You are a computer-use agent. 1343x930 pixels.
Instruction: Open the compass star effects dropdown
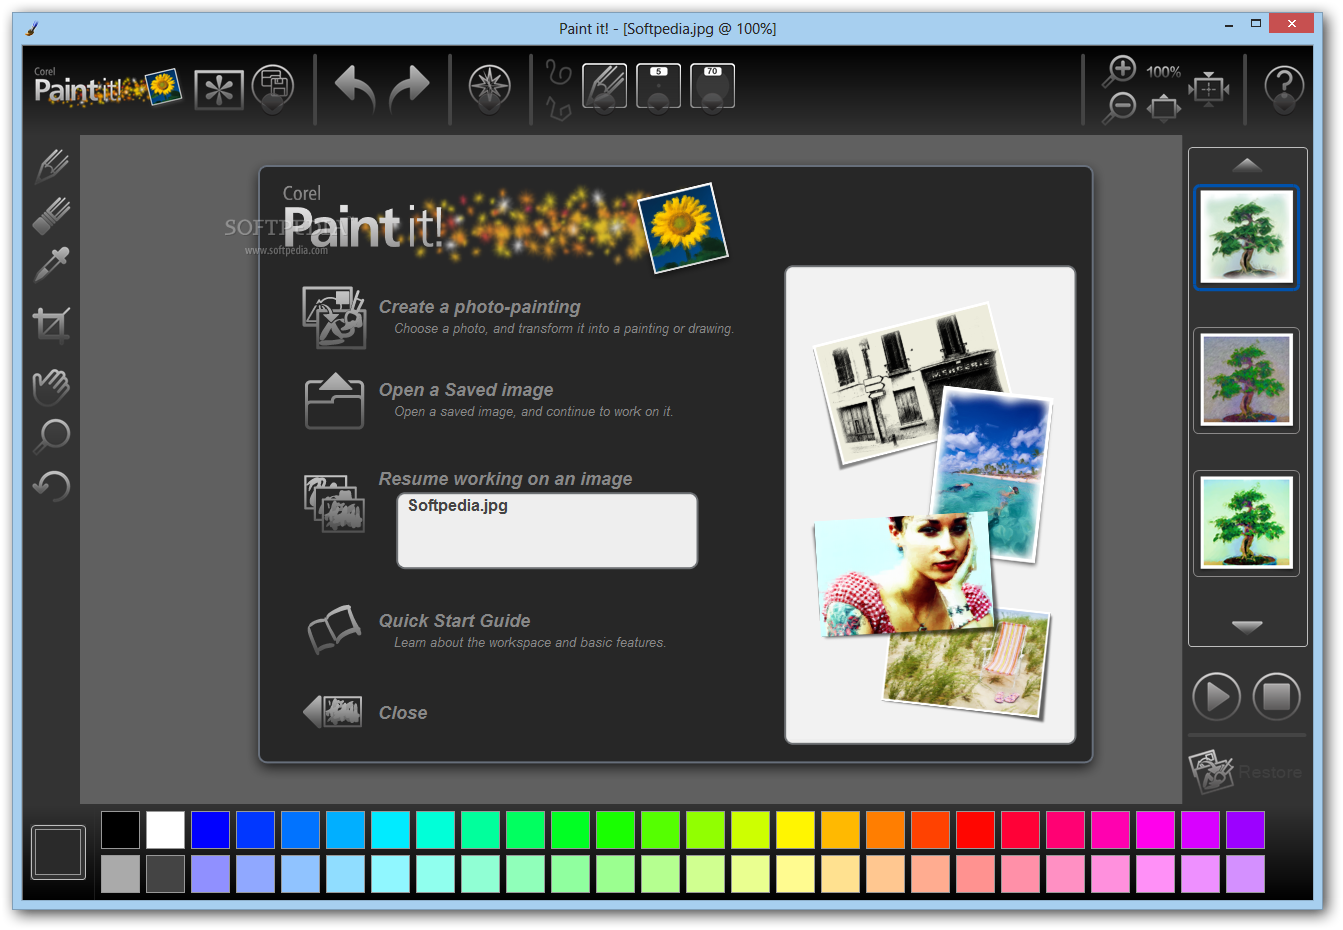point(490,89)
